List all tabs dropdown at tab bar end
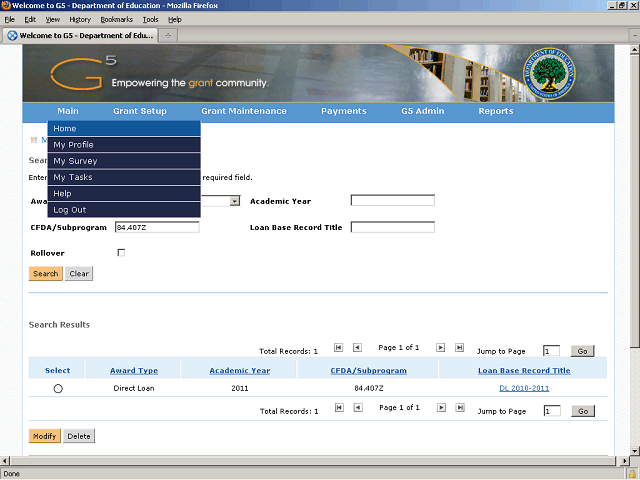The height and width of the screenshot is (480, 640). tap(635, 36)
